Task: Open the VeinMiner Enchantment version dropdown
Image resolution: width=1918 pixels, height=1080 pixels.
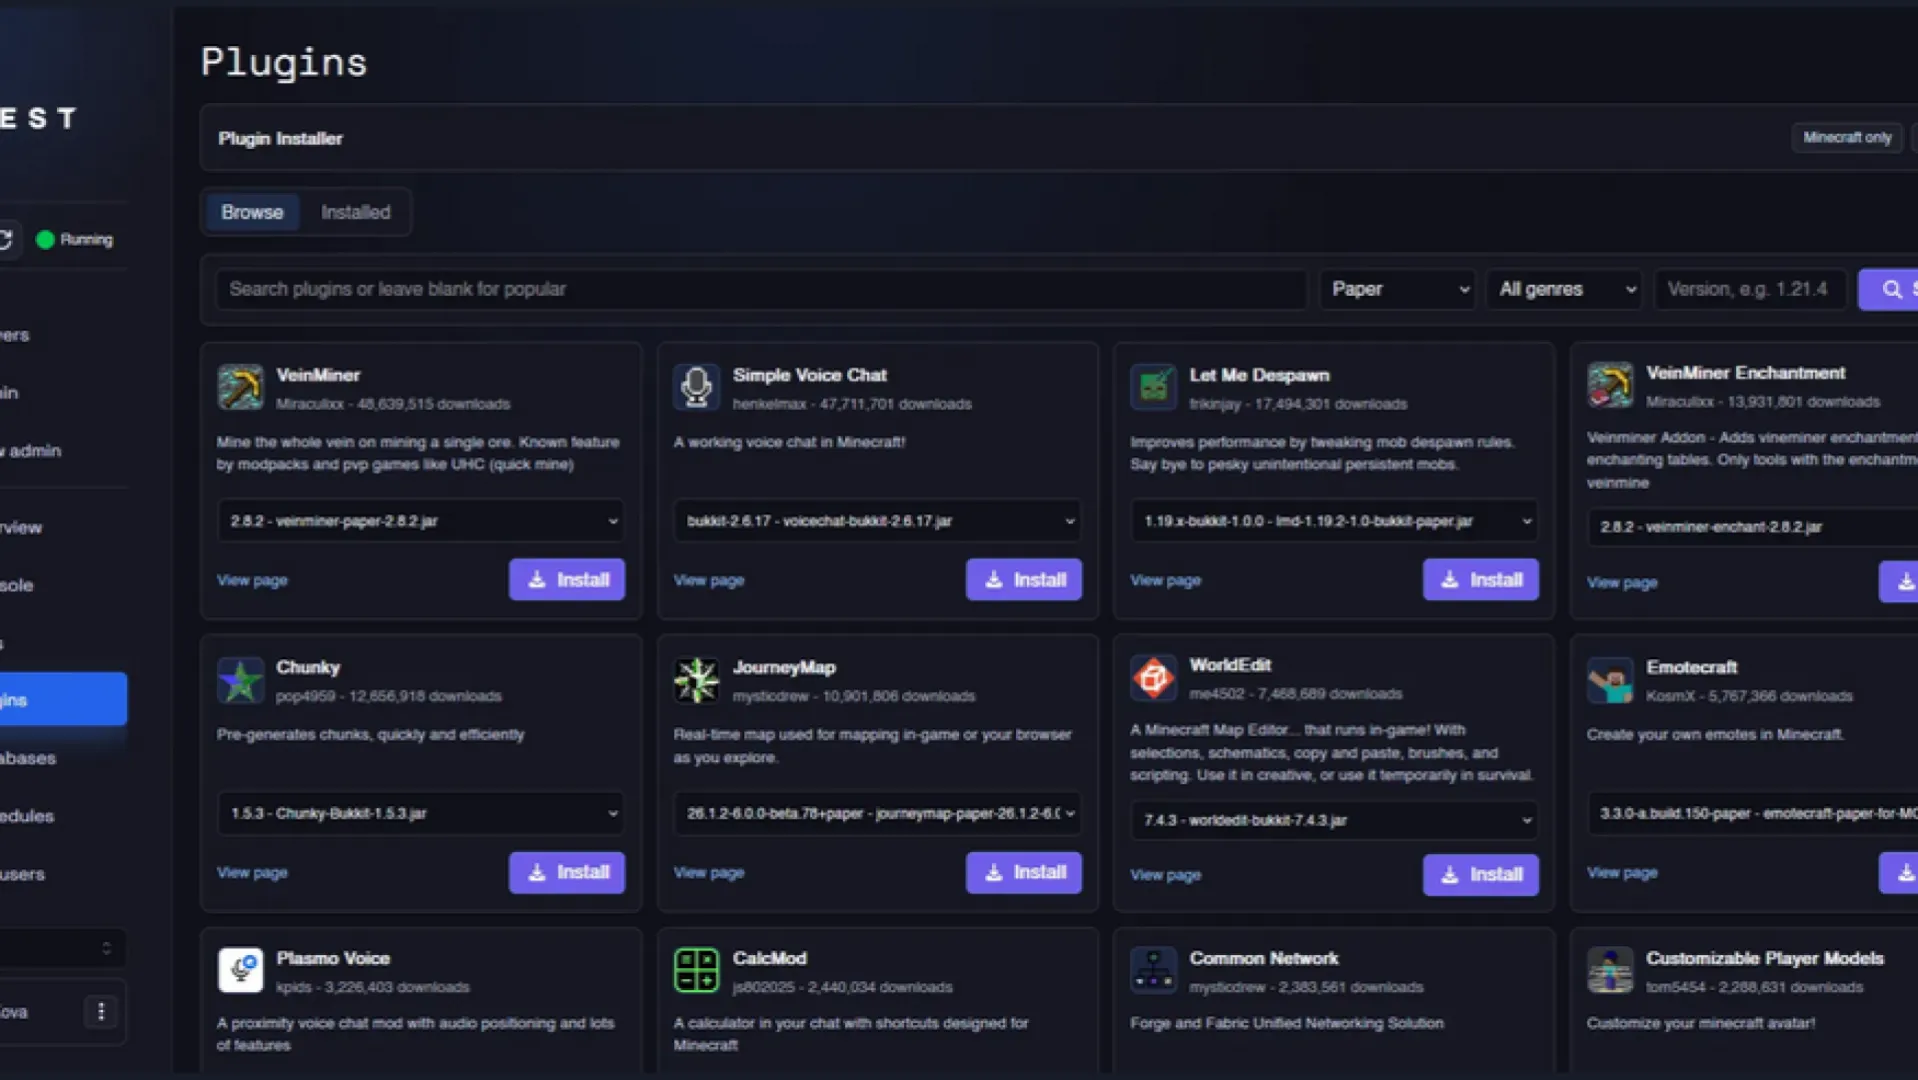Action: [x=1752, y=527]
